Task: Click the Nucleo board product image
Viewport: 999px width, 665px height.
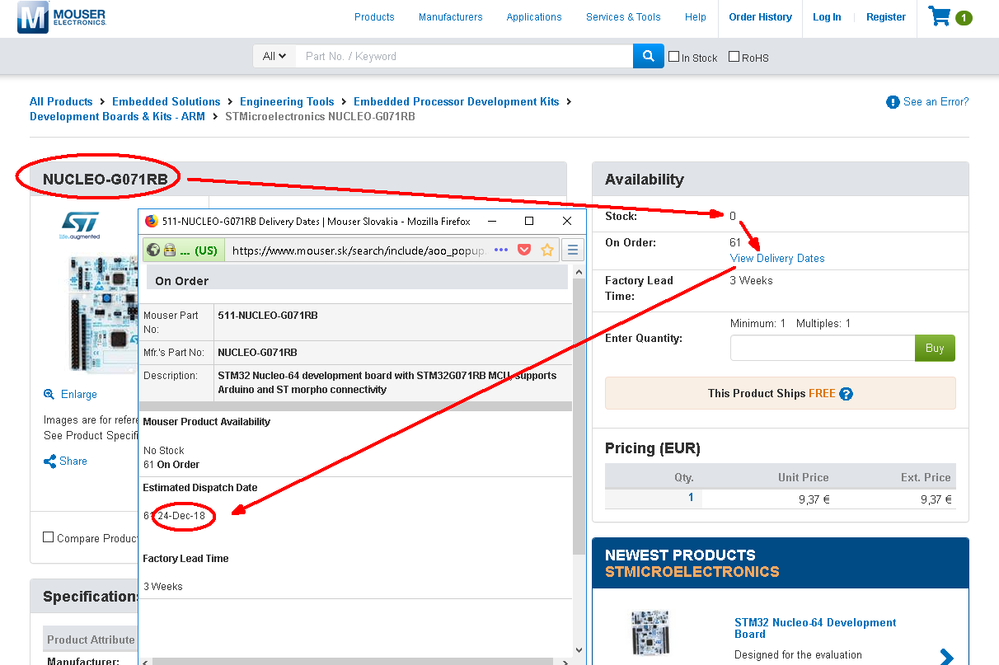Action: 103,313
